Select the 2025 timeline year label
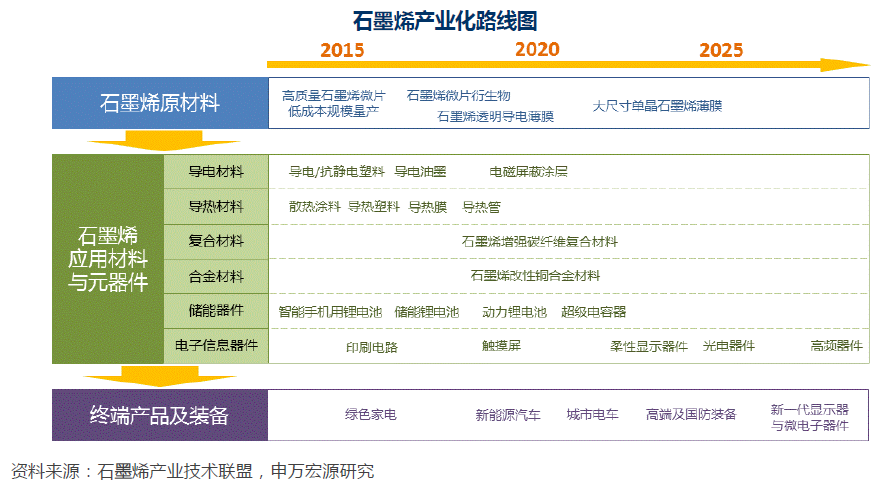The height and width of the screenshot is (487, 882). click(x=721, y=51)
